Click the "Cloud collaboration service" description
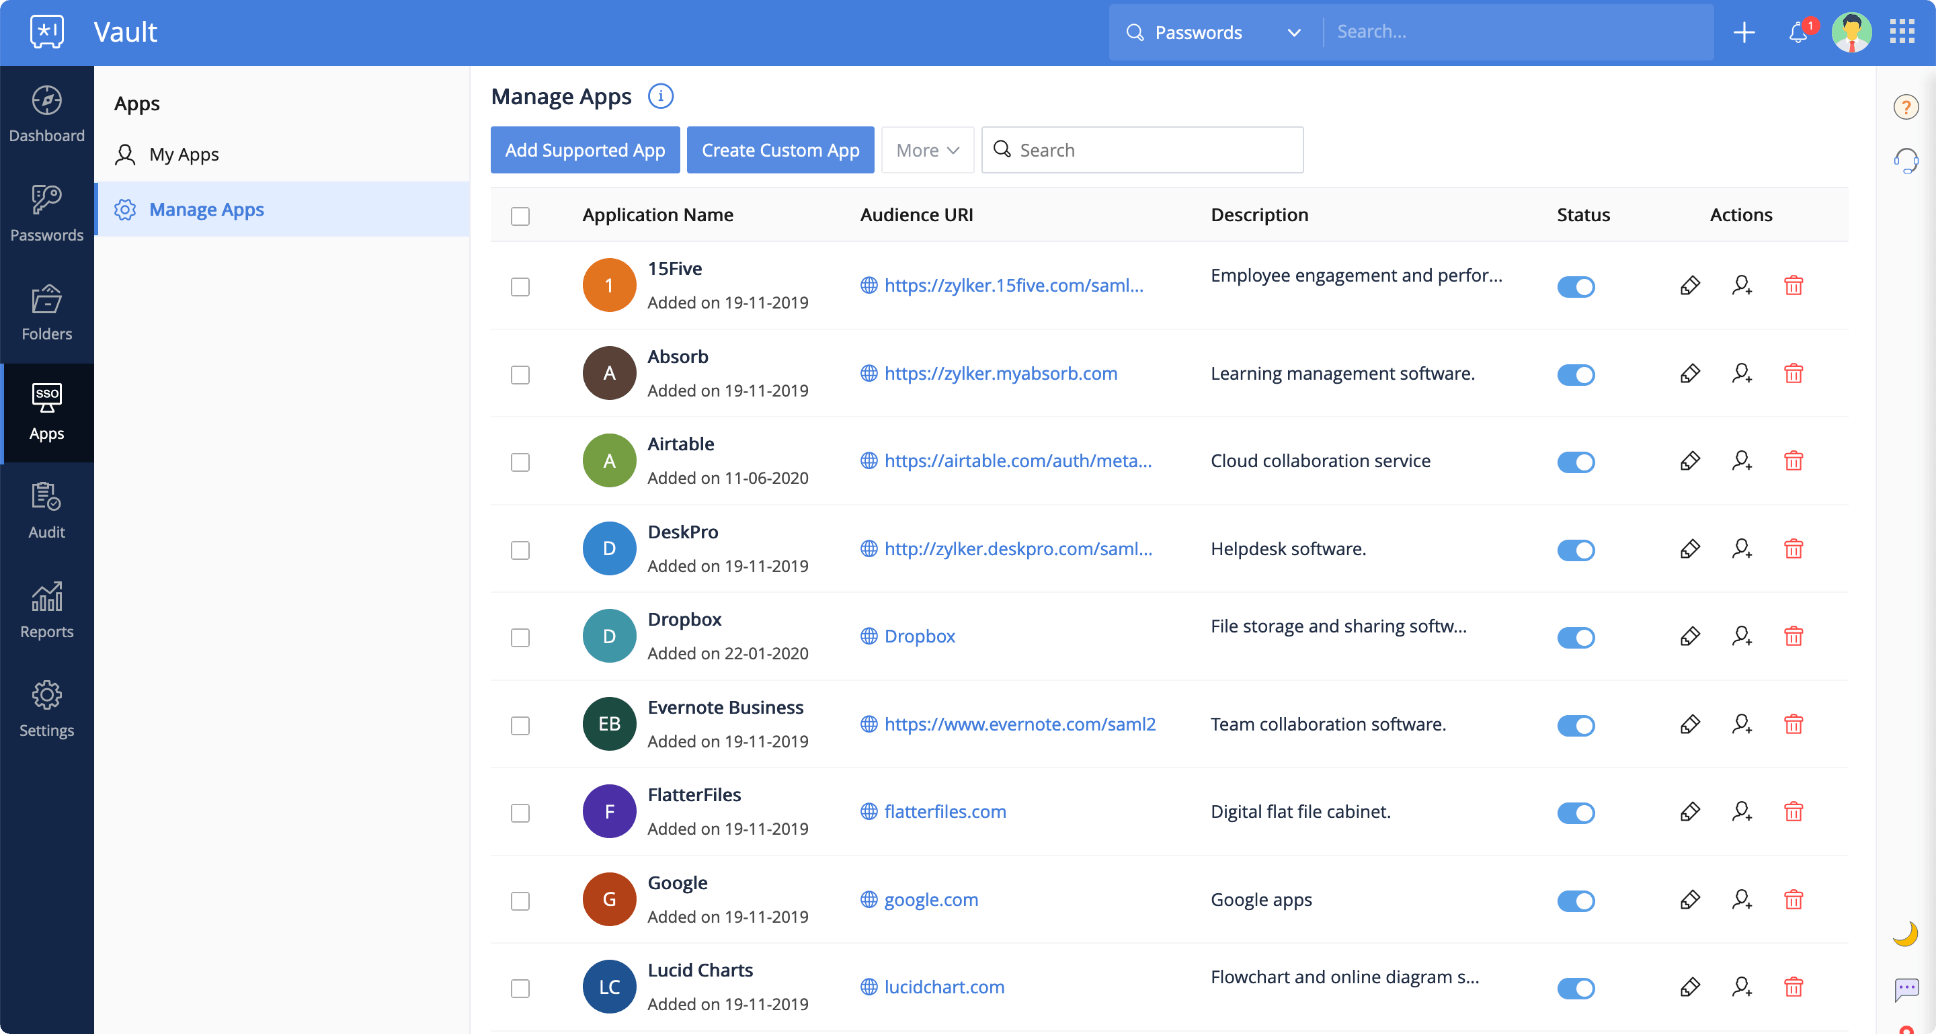Screen dimensions: 1936x1034 point(1320,461)
